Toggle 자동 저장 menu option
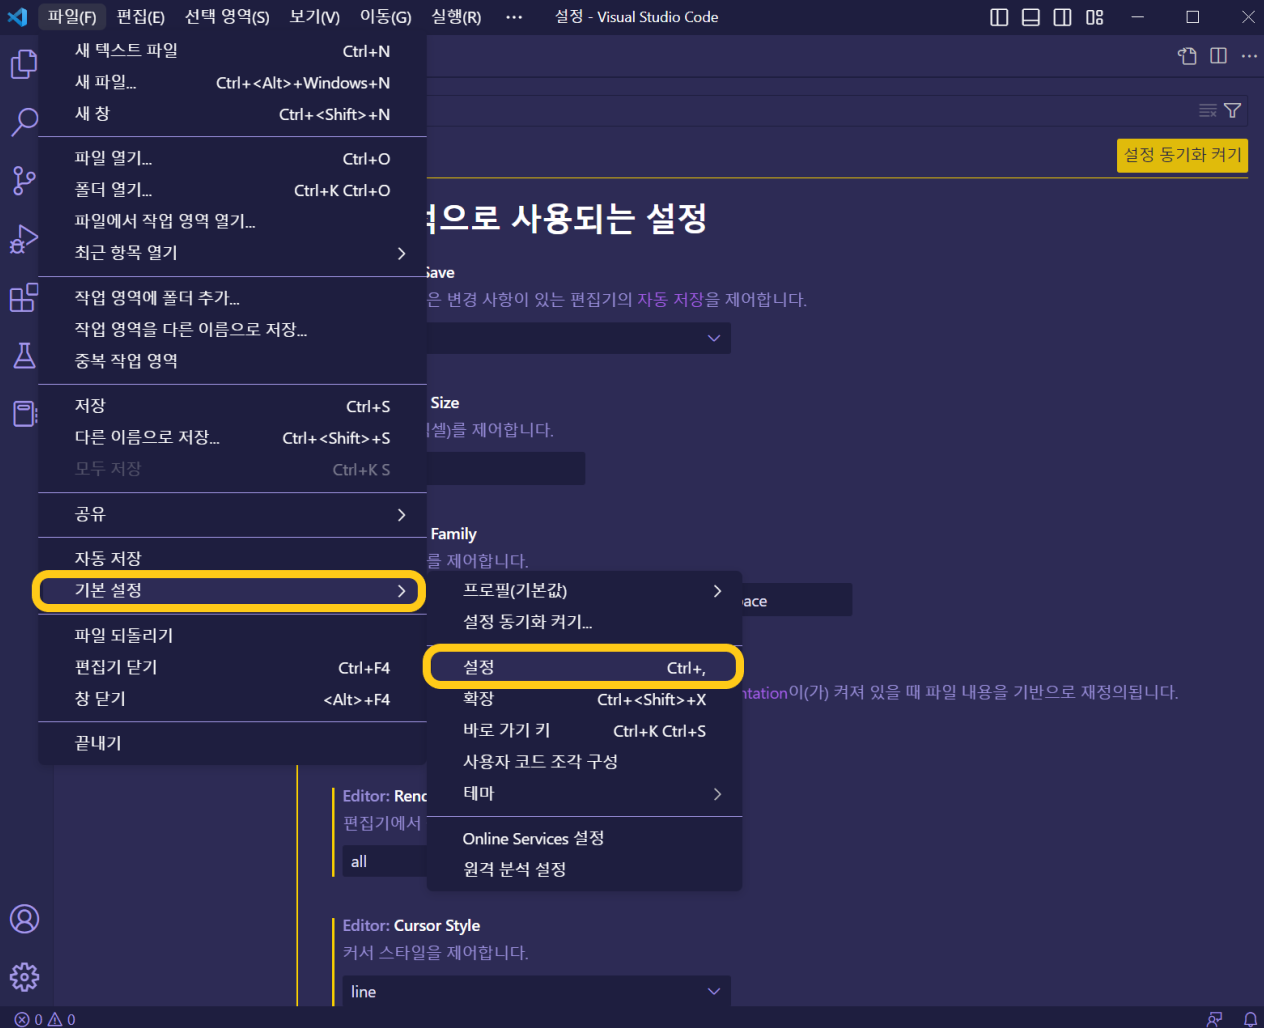Viewport: 1264px width, 1028px height. 232,558
